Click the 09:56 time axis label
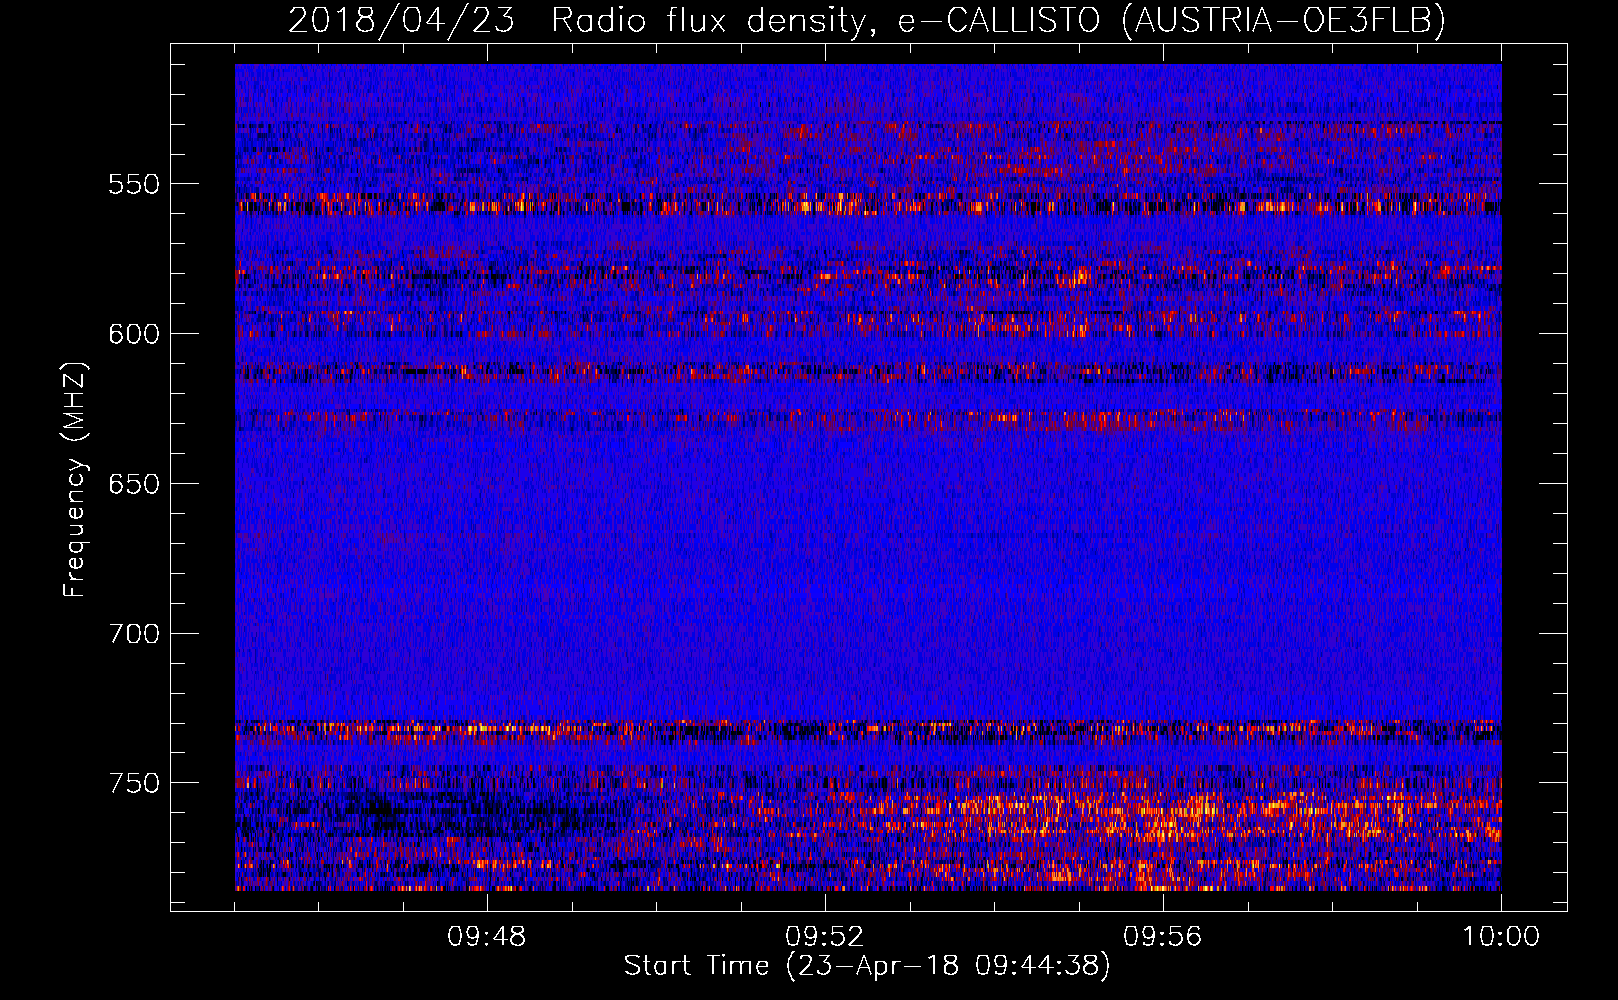This screenshot has width=1618, height=1000. point(1163,937)
